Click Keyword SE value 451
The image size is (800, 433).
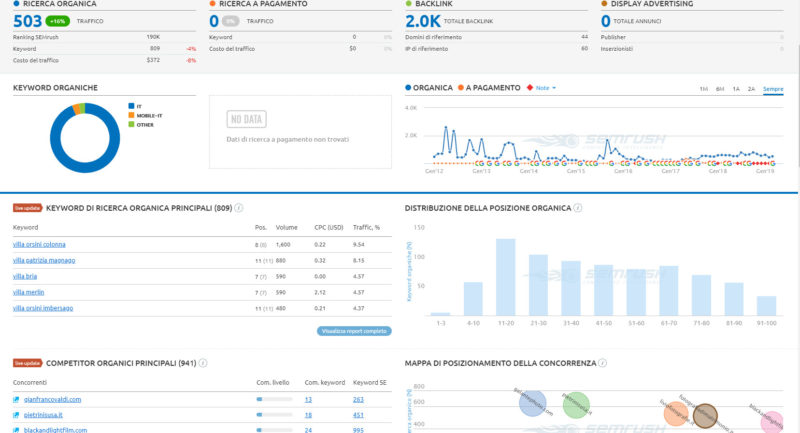(358, 415)
